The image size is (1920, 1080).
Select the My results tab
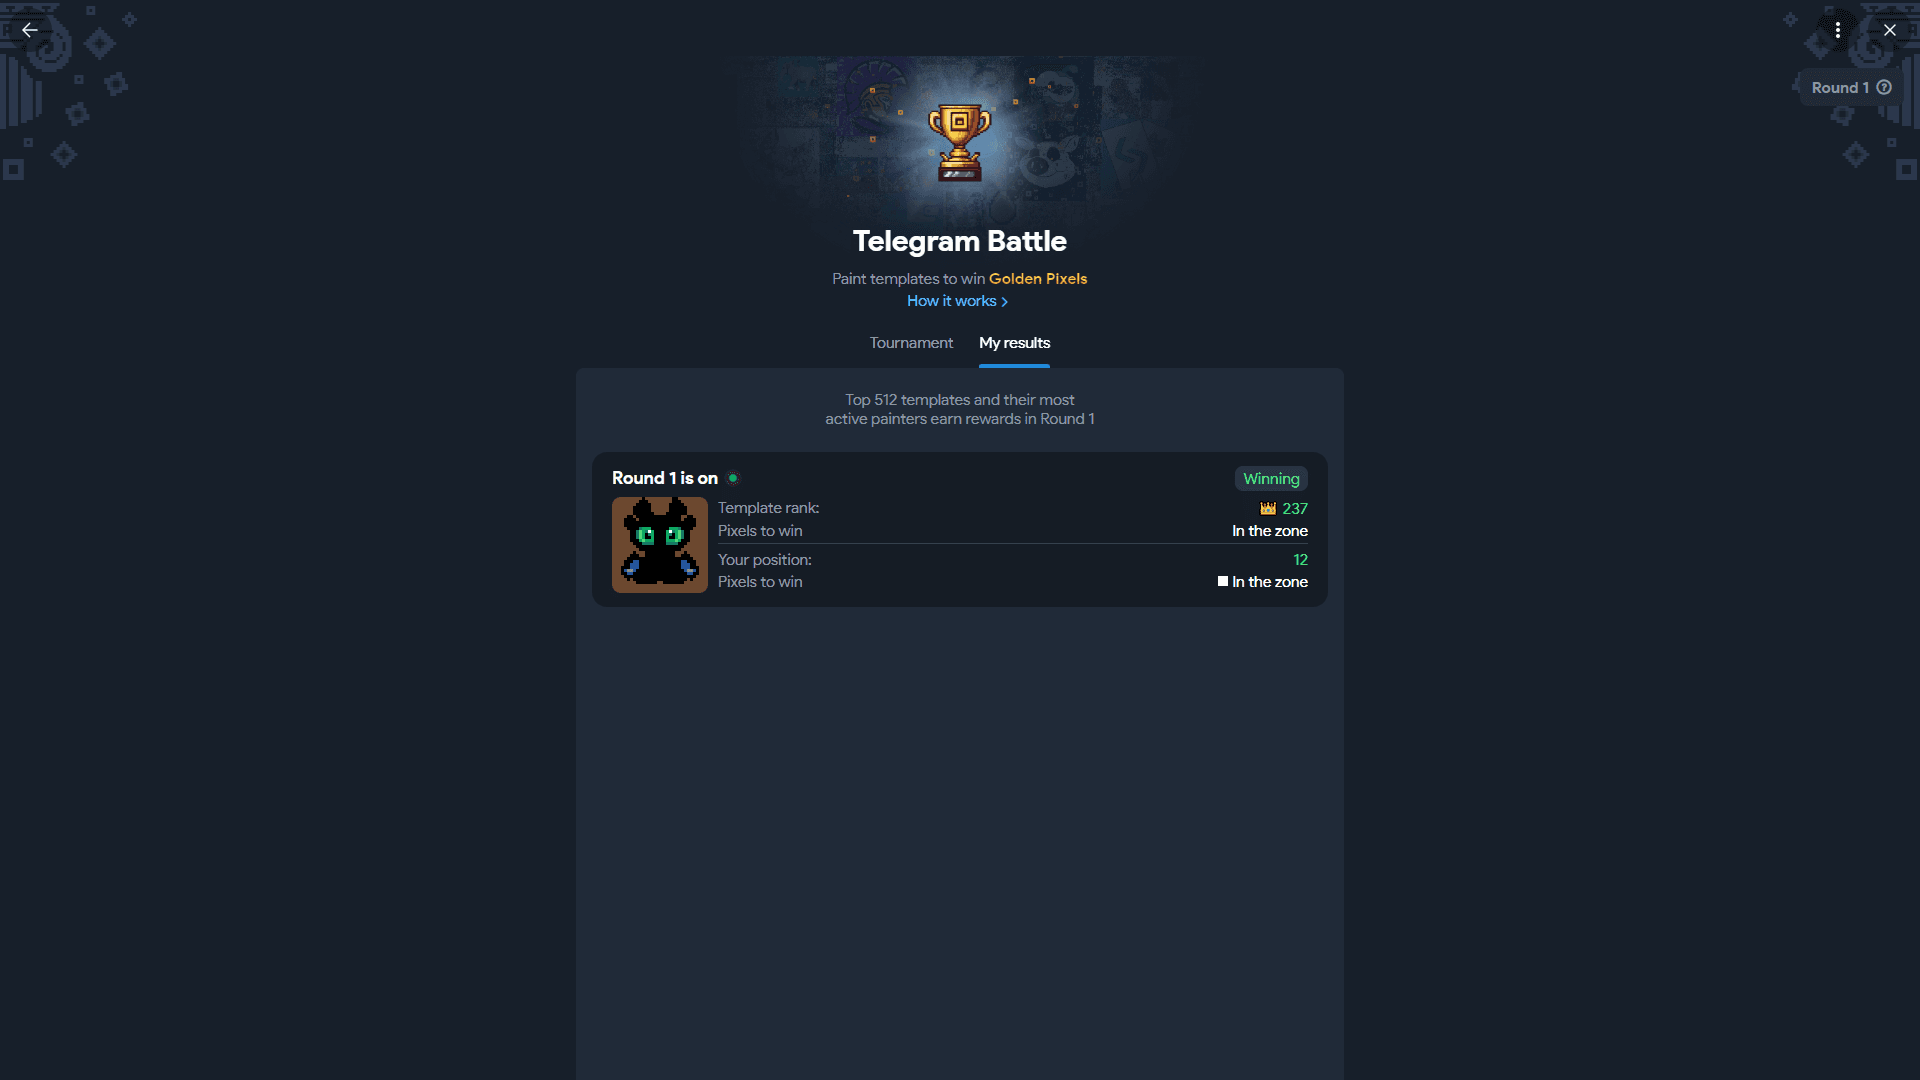(1014, 343)
